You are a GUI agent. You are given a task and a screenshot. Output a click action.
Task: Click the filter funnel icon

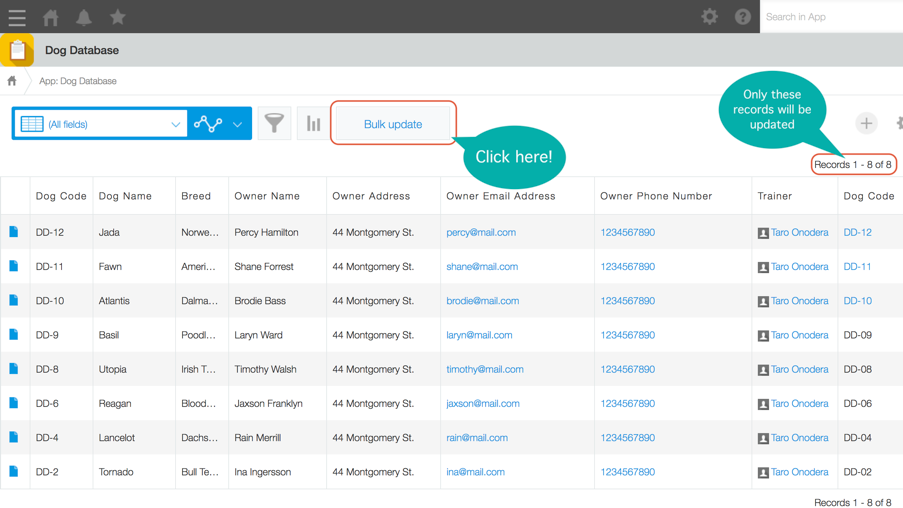point(274,124)
